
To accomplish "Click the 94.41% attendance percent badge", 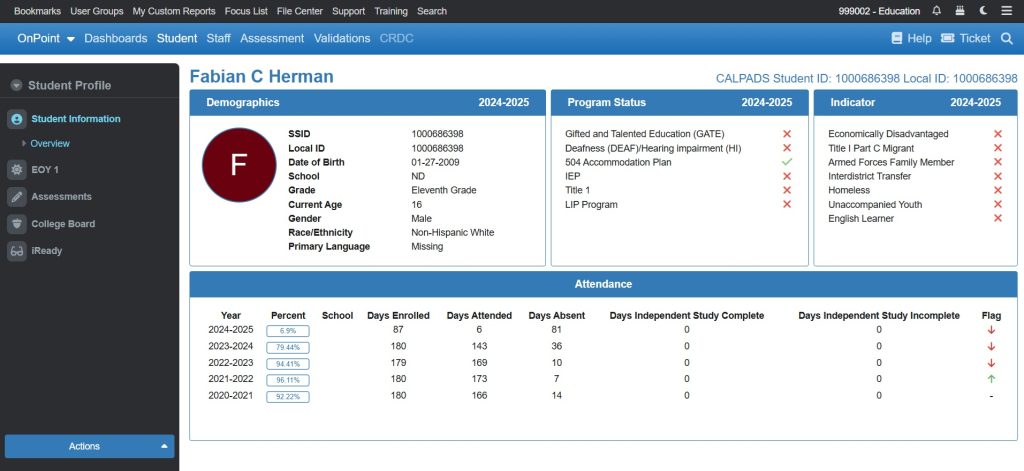I will click(288, 364).
